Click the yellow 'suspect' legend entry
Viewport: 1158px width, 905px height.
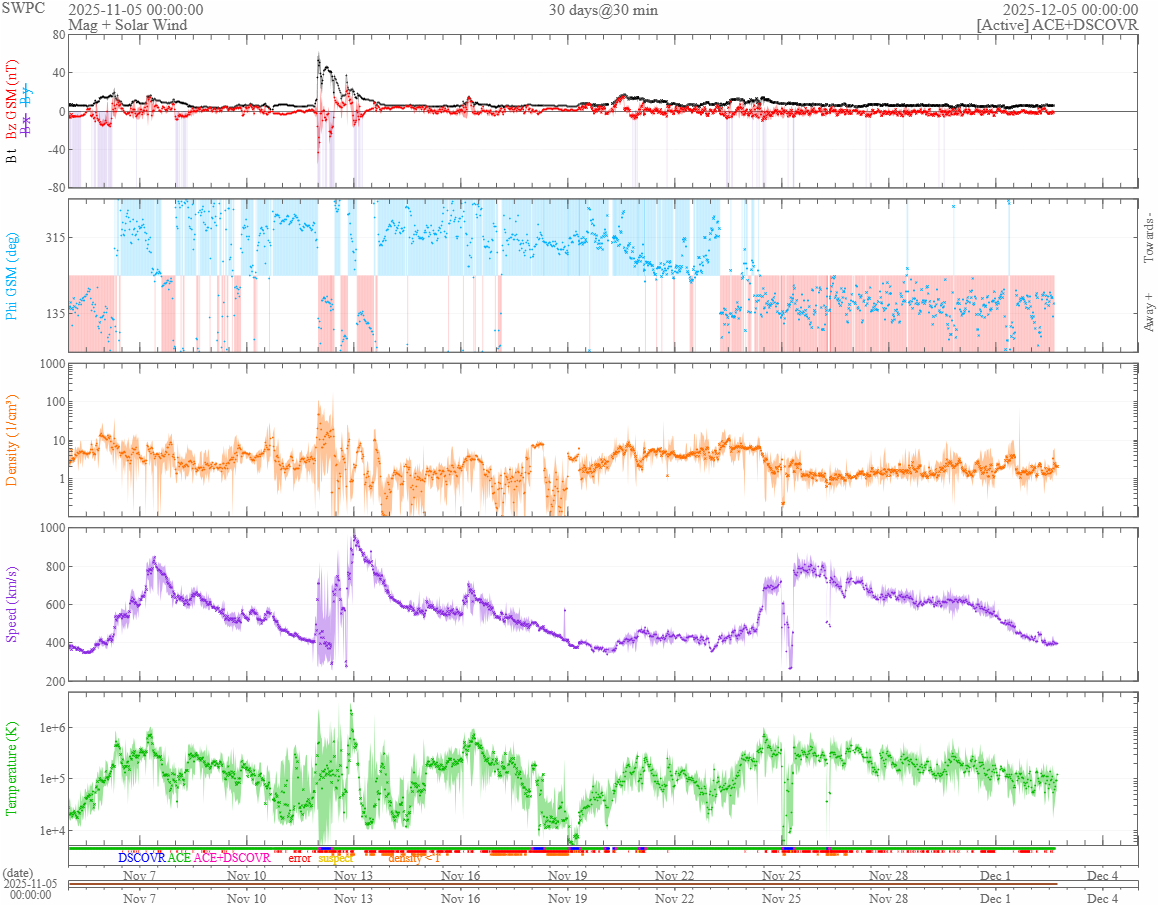tap(336, 858)
